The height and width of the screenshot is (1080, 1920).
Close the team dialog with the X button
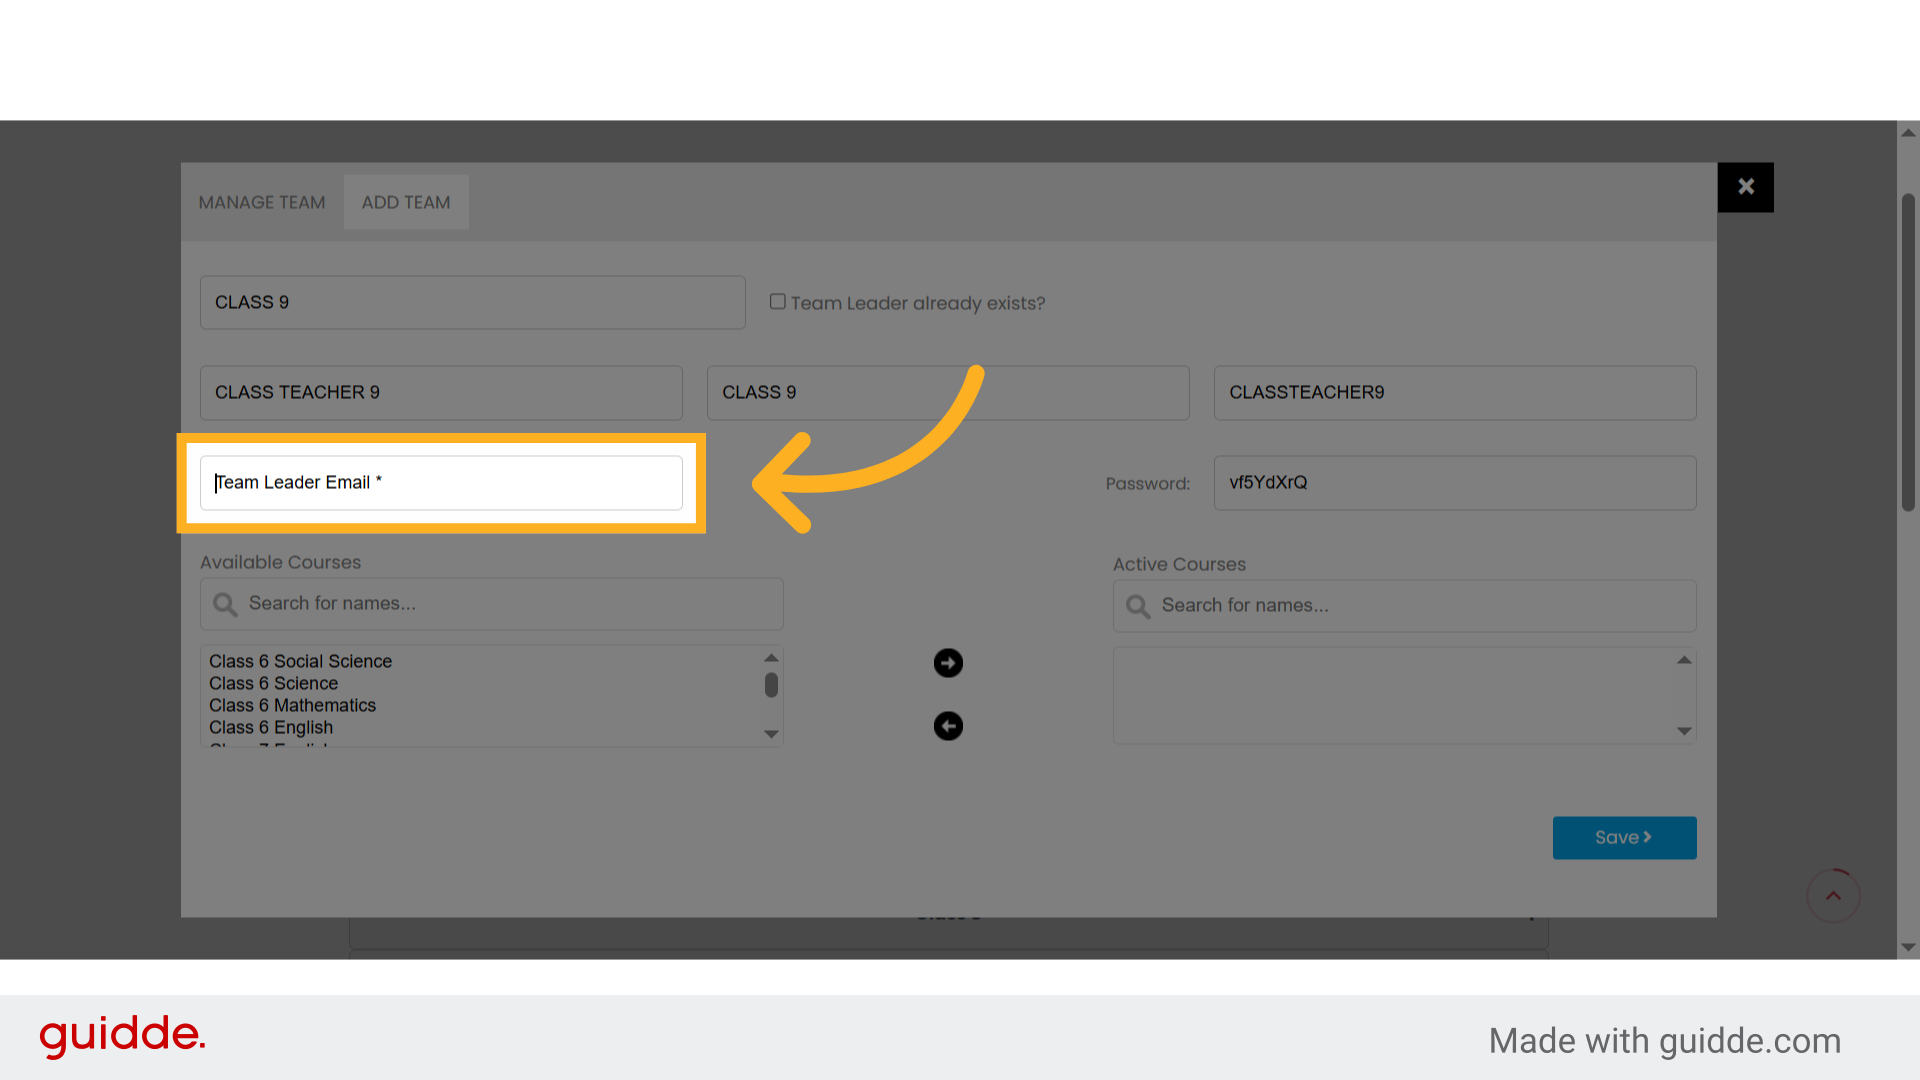(x=1745, y=187)
